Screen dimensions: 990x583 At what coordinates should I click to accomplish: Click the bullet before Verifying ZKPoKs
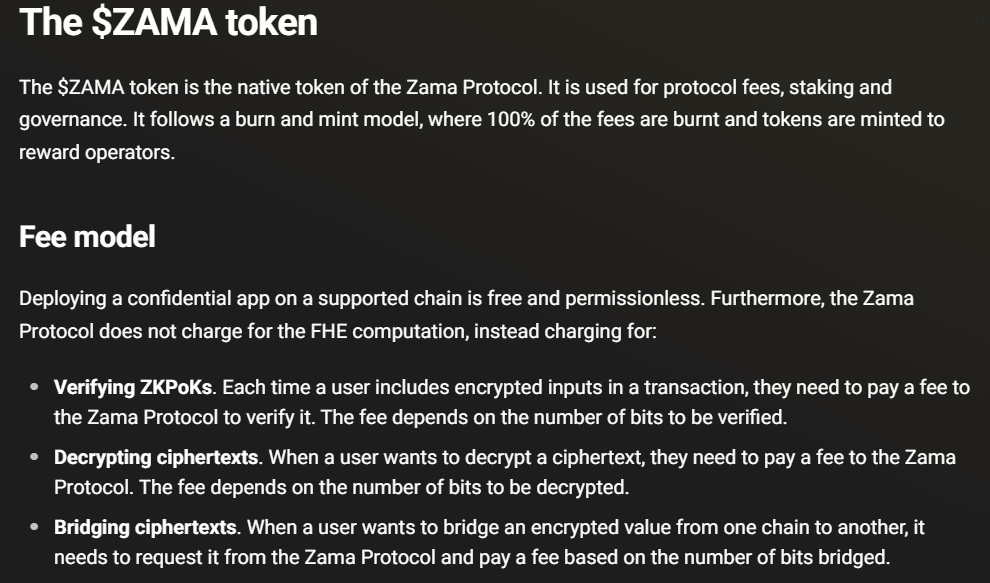(x=35, y=387)
